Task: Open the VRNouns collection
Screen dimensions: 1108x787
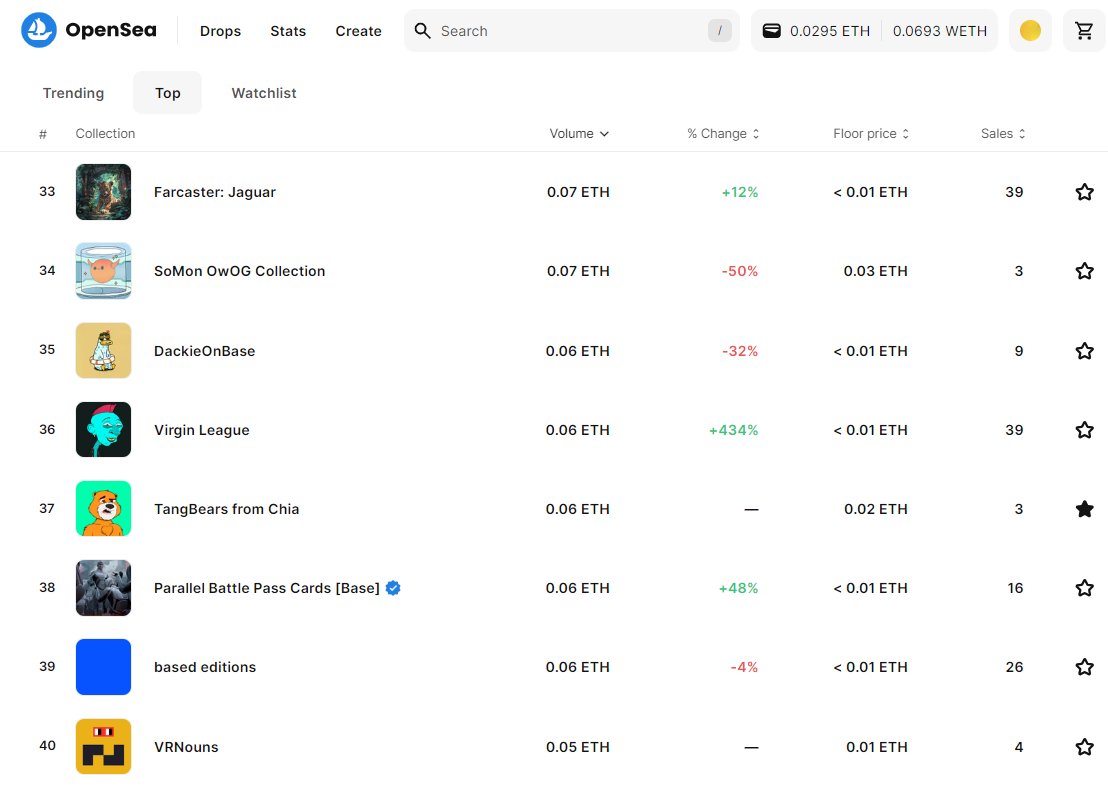Action: [x=186, y=747]
